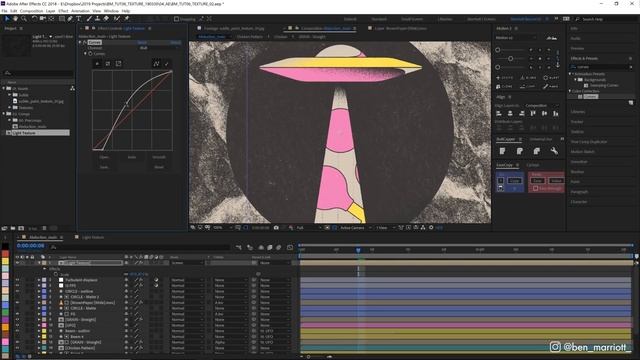Click the yellow label color swatch
Screen dimensions: 640x360
pyautogui.click(x=5, y=261)
